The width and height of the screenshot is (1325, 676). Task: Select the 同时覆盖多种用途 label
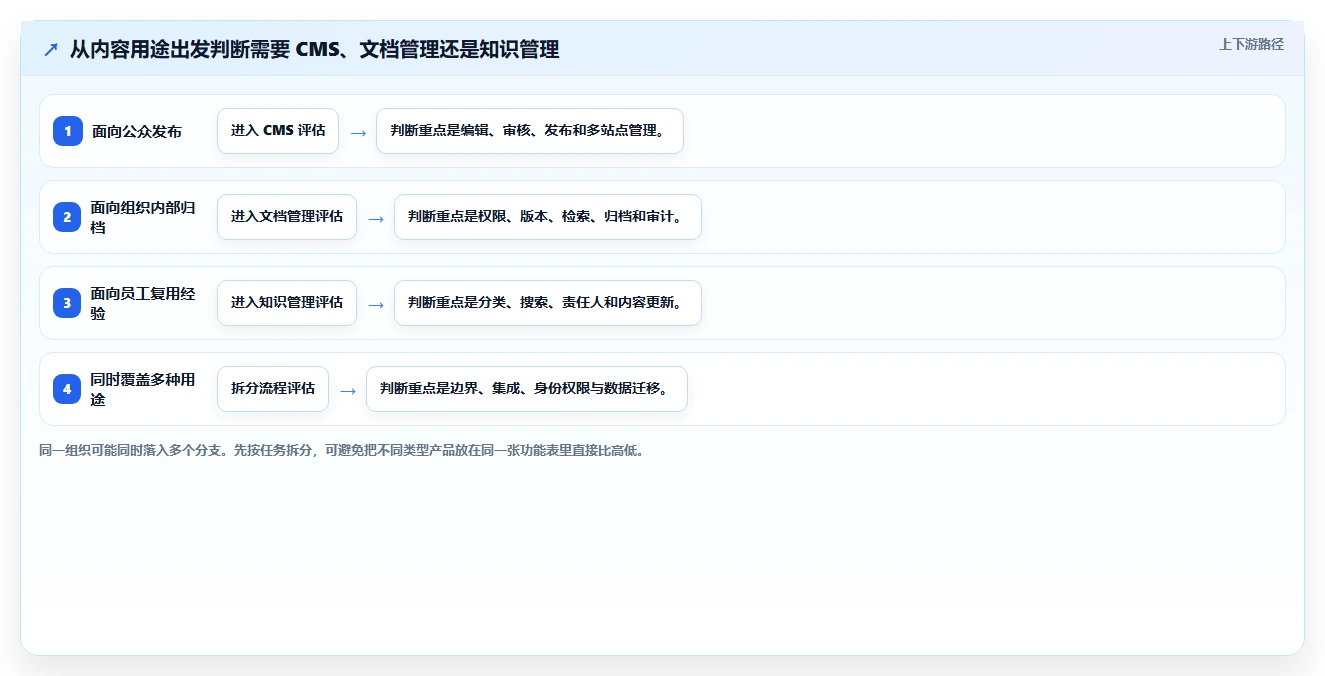[x=143, y=389]
